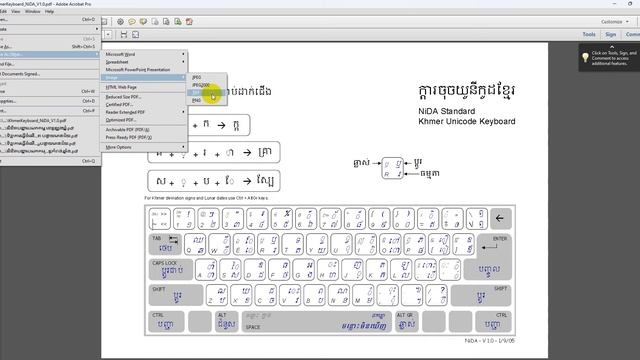Open the Tools pane
Viewport: 640px width, 360px height.
click(x=589, y=35)
